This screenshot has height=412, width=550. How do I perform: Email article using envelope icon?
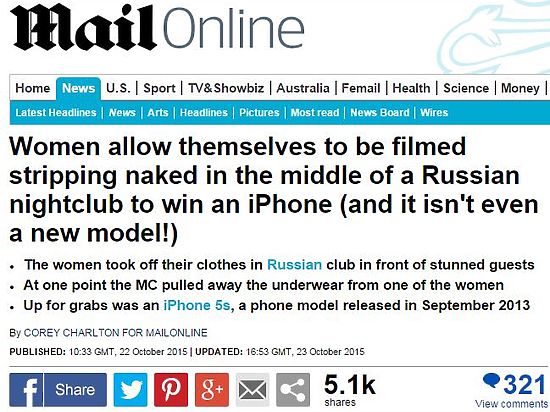pyautogui.click(x=253, y=390)
